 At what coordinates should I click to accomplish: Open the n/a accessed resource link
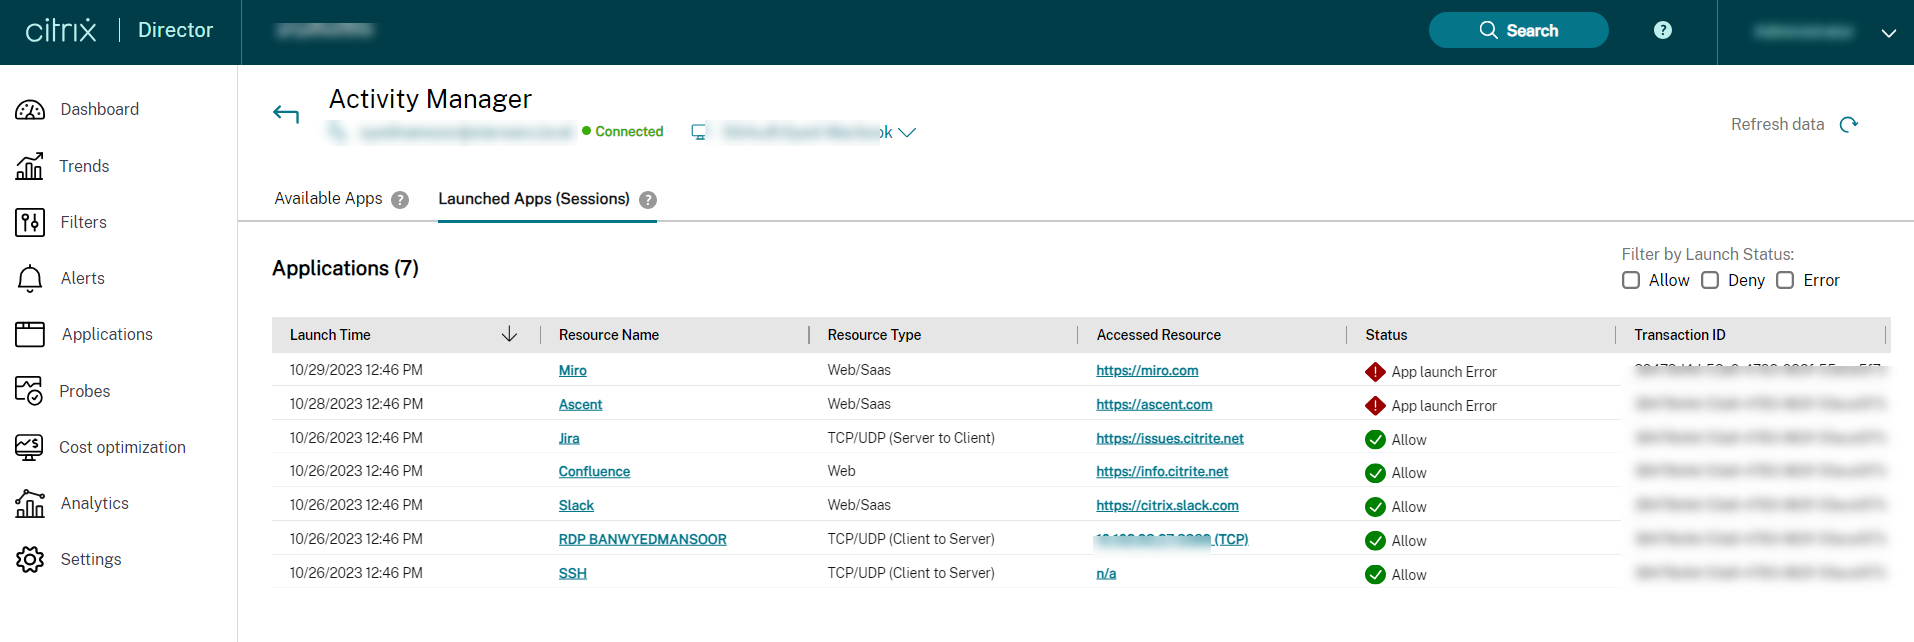click(1106, 573)
